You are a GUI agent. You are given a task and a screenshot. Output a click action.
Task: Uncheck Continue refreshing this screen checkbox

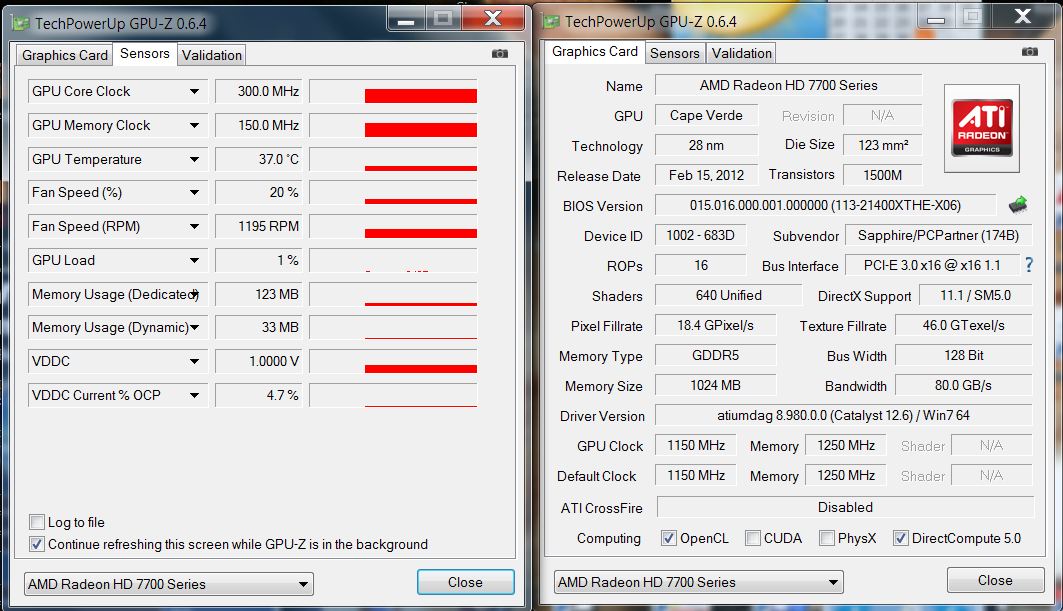click(x=37, y=544)
